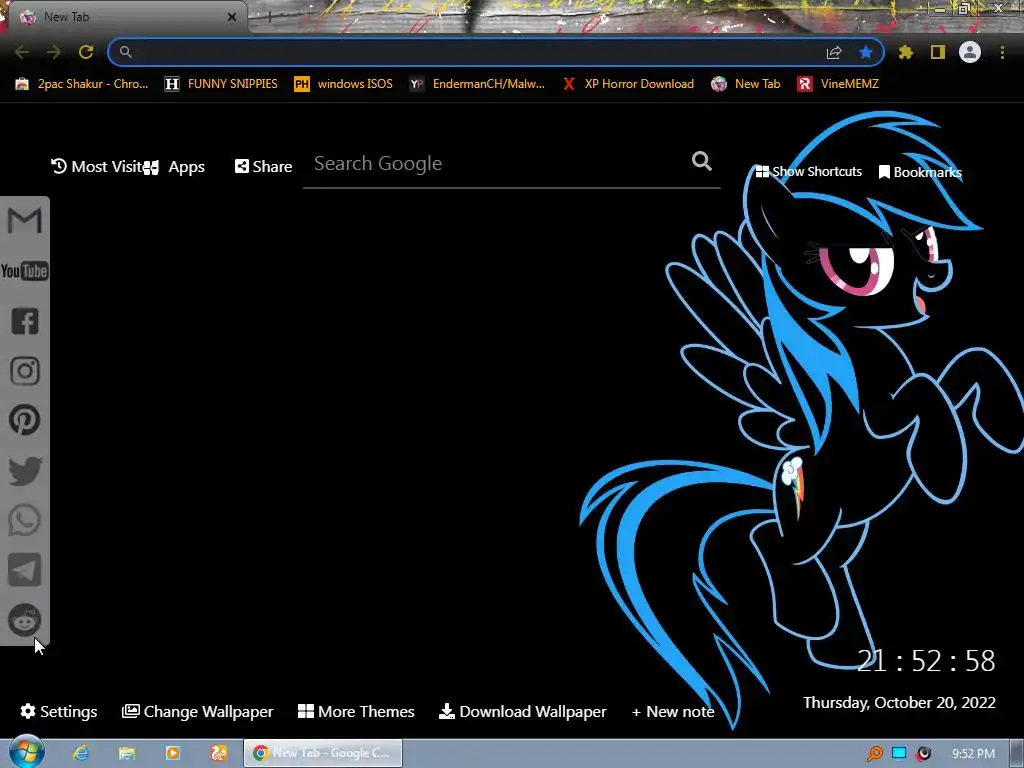This screenshot has height=768, width=1024.
Task: Open Windows Start button
Action: click(26, 753)
